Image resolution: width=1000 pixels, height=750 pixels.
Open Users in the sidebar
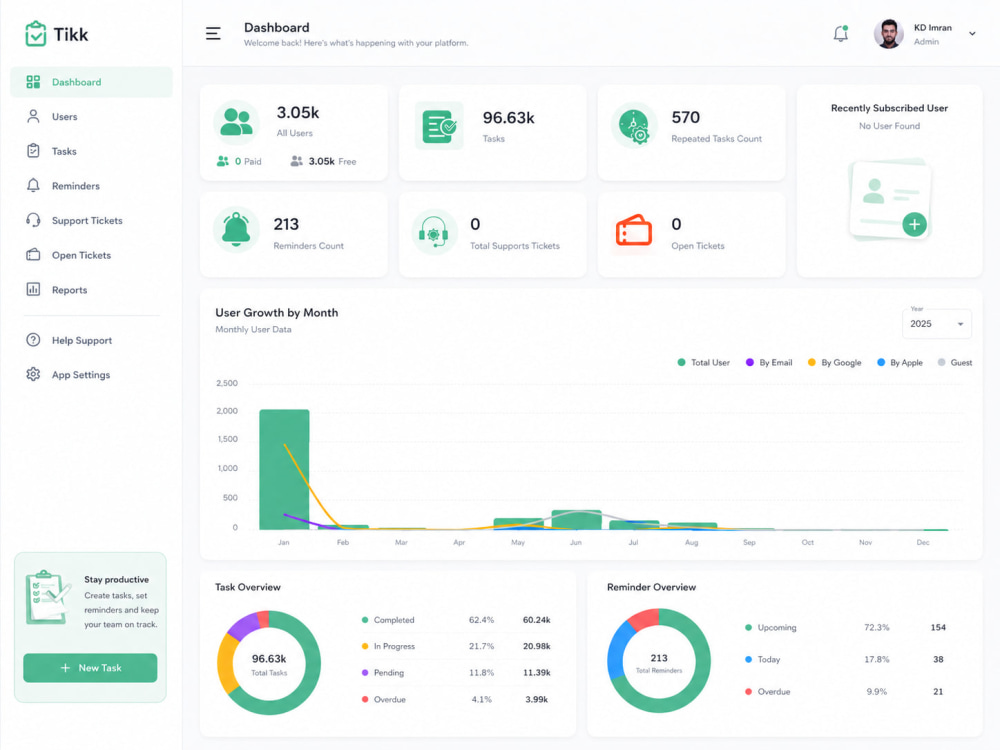click(x=91, y=117)
